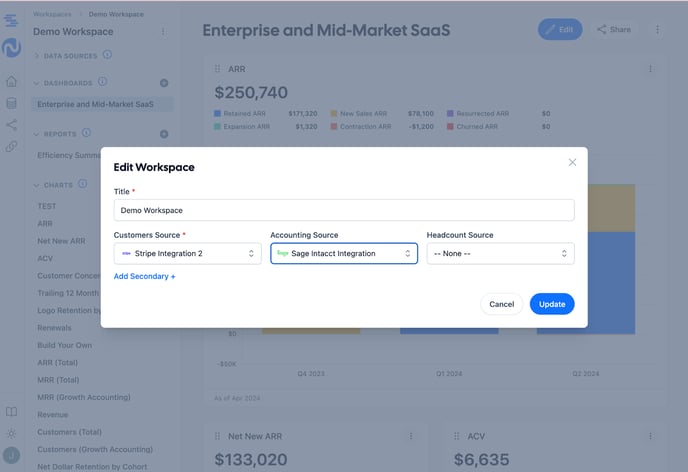Image resolution: width=688 pixels, height=472 pixels.
Task: Collapse the Dashboards section
Action: (36, 83)
